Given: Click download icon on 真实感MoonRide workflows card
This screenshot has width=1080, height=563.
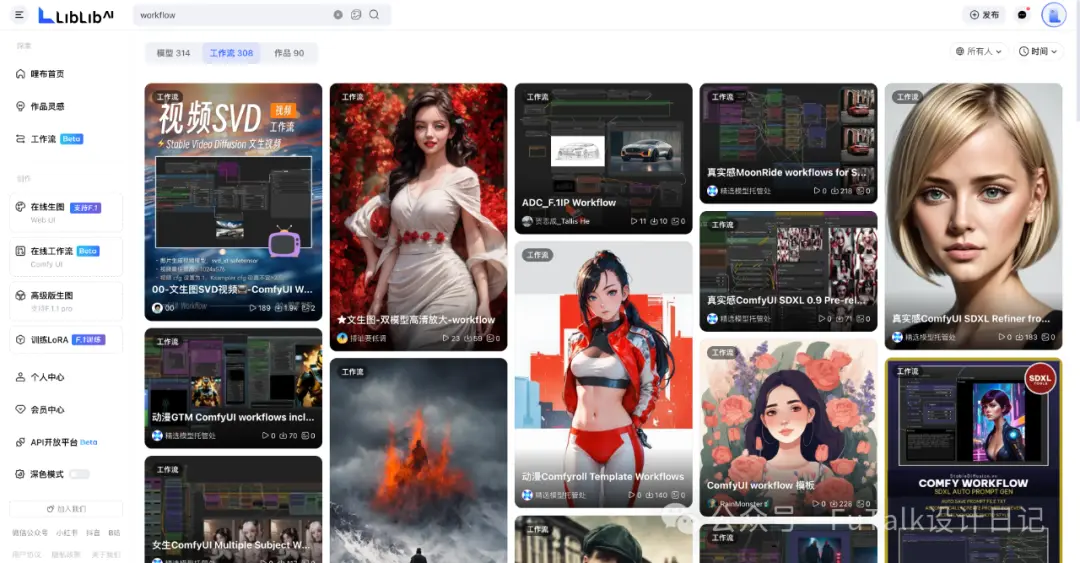Looking at the screenshot, I should (834, 191).
